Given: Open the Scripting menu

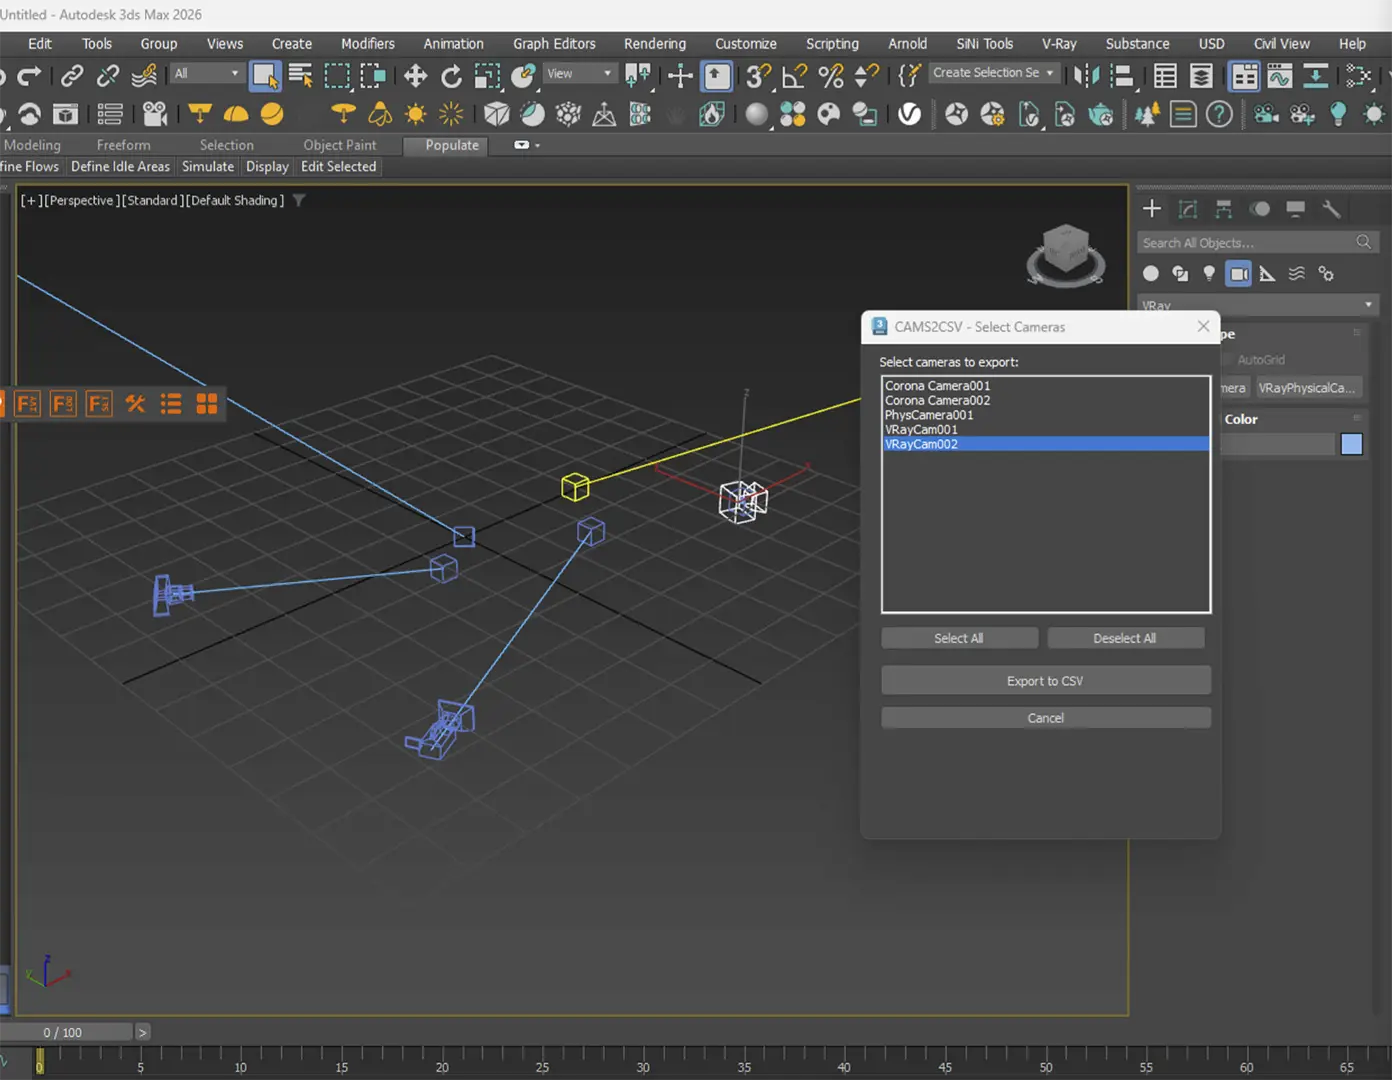Looking at the screenshot, I should (832, 44).
